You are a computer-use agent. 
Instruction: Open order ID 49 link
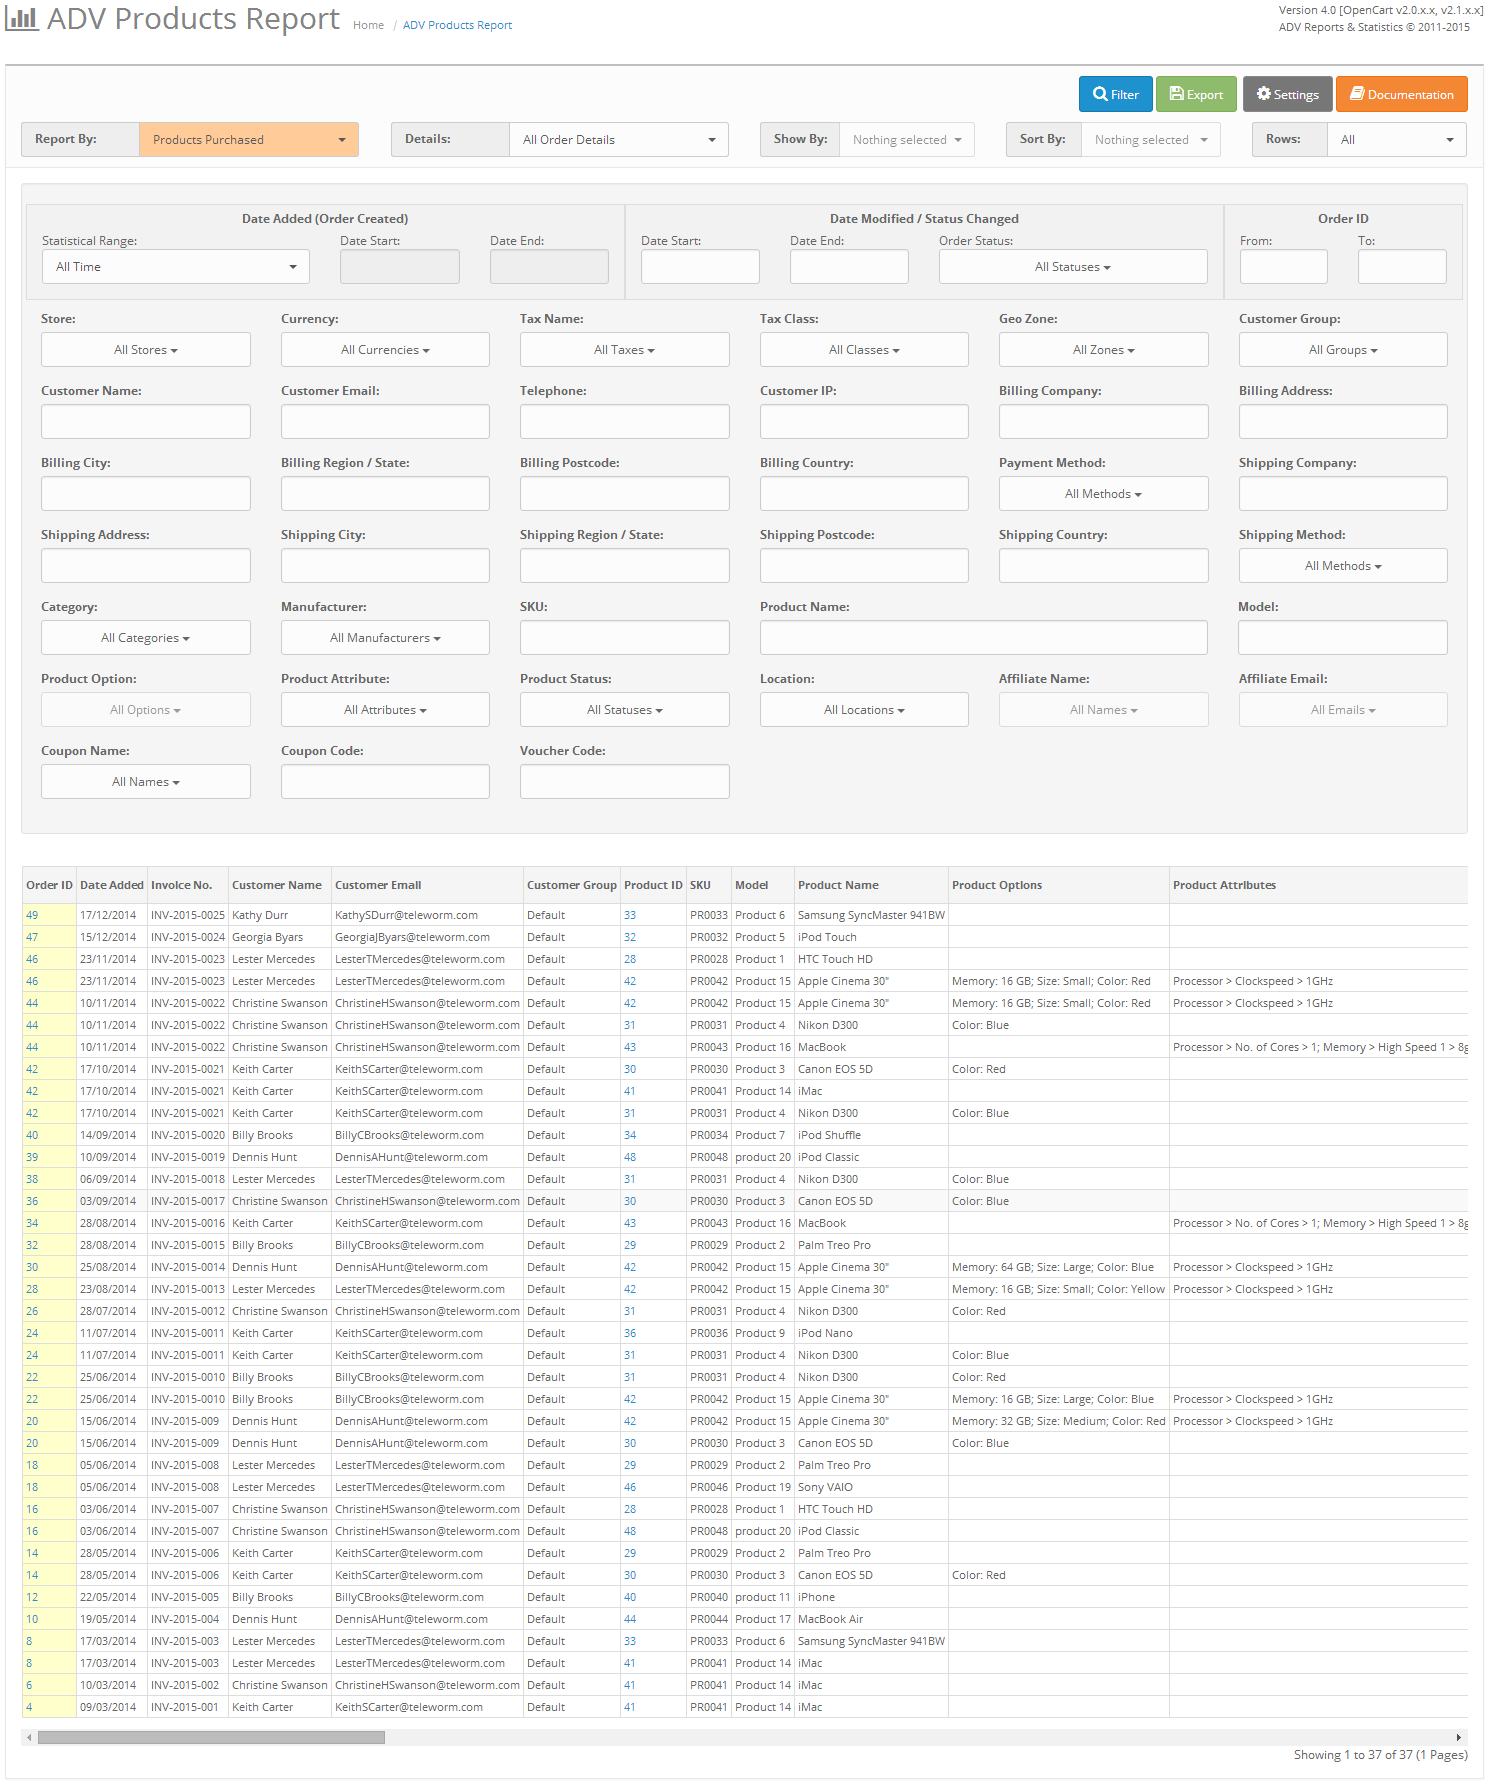click(32, 915)
